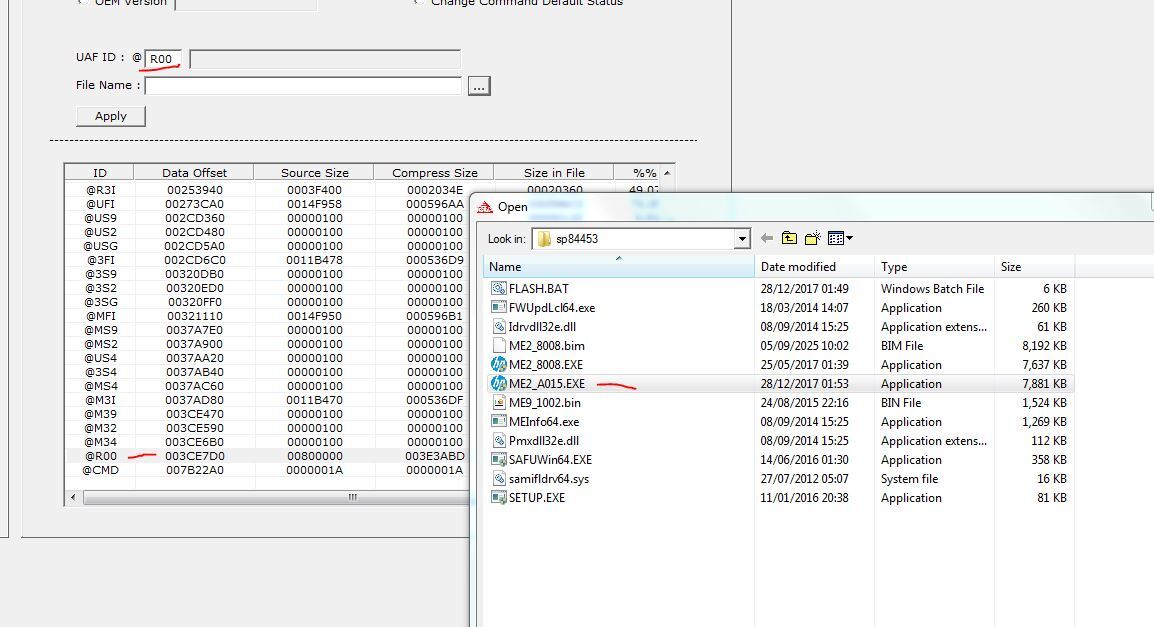This screenshot has width=1154, height=627.
Task: Select the @MFI row
Action: coord(268,316)
